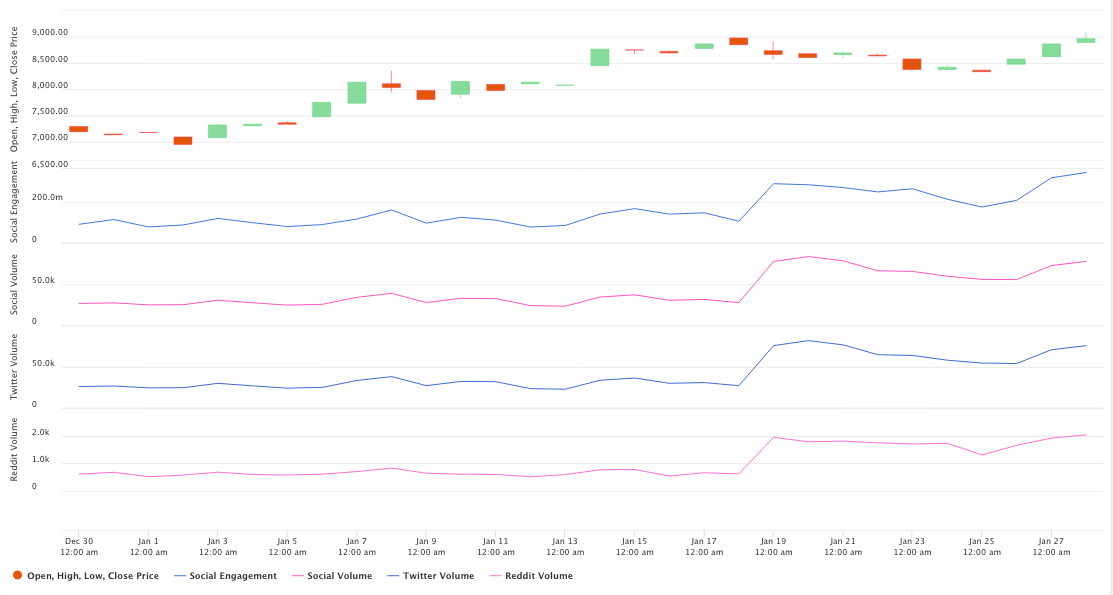The width and height of the screenshot is (1113, 595).
Task: Toggle the Open, High, Low, Close Price legend
Action: pos(86,576)
